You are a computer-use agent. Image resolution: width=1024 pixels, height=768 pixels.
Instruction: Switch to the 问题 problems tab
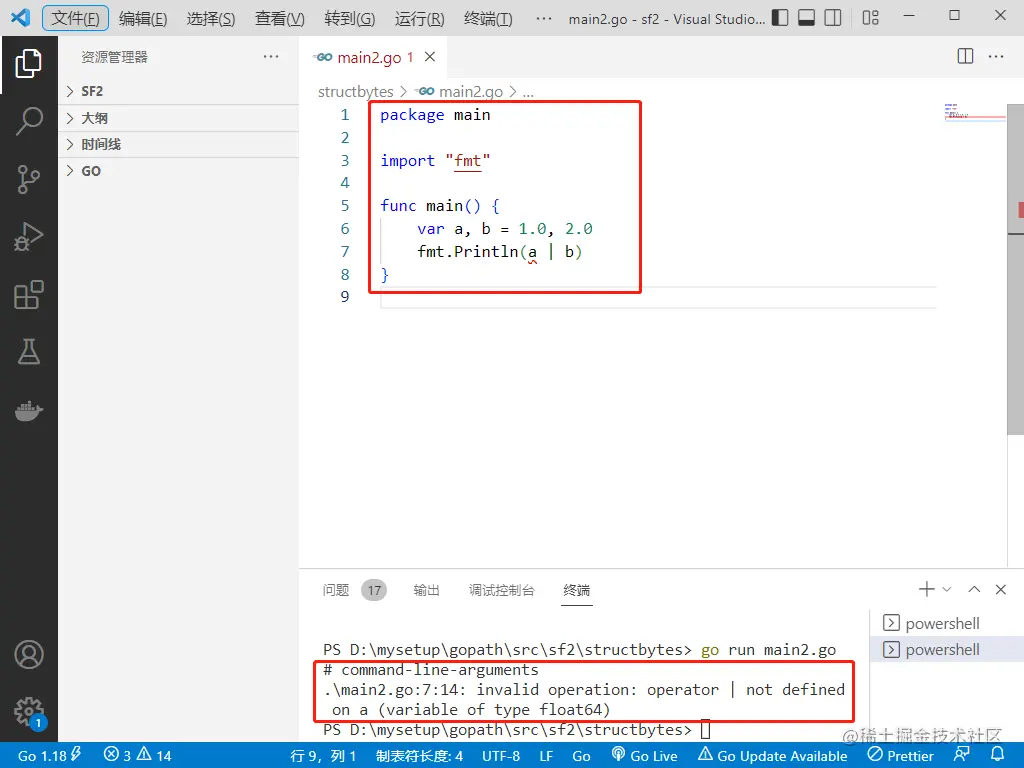pos(354,590)
